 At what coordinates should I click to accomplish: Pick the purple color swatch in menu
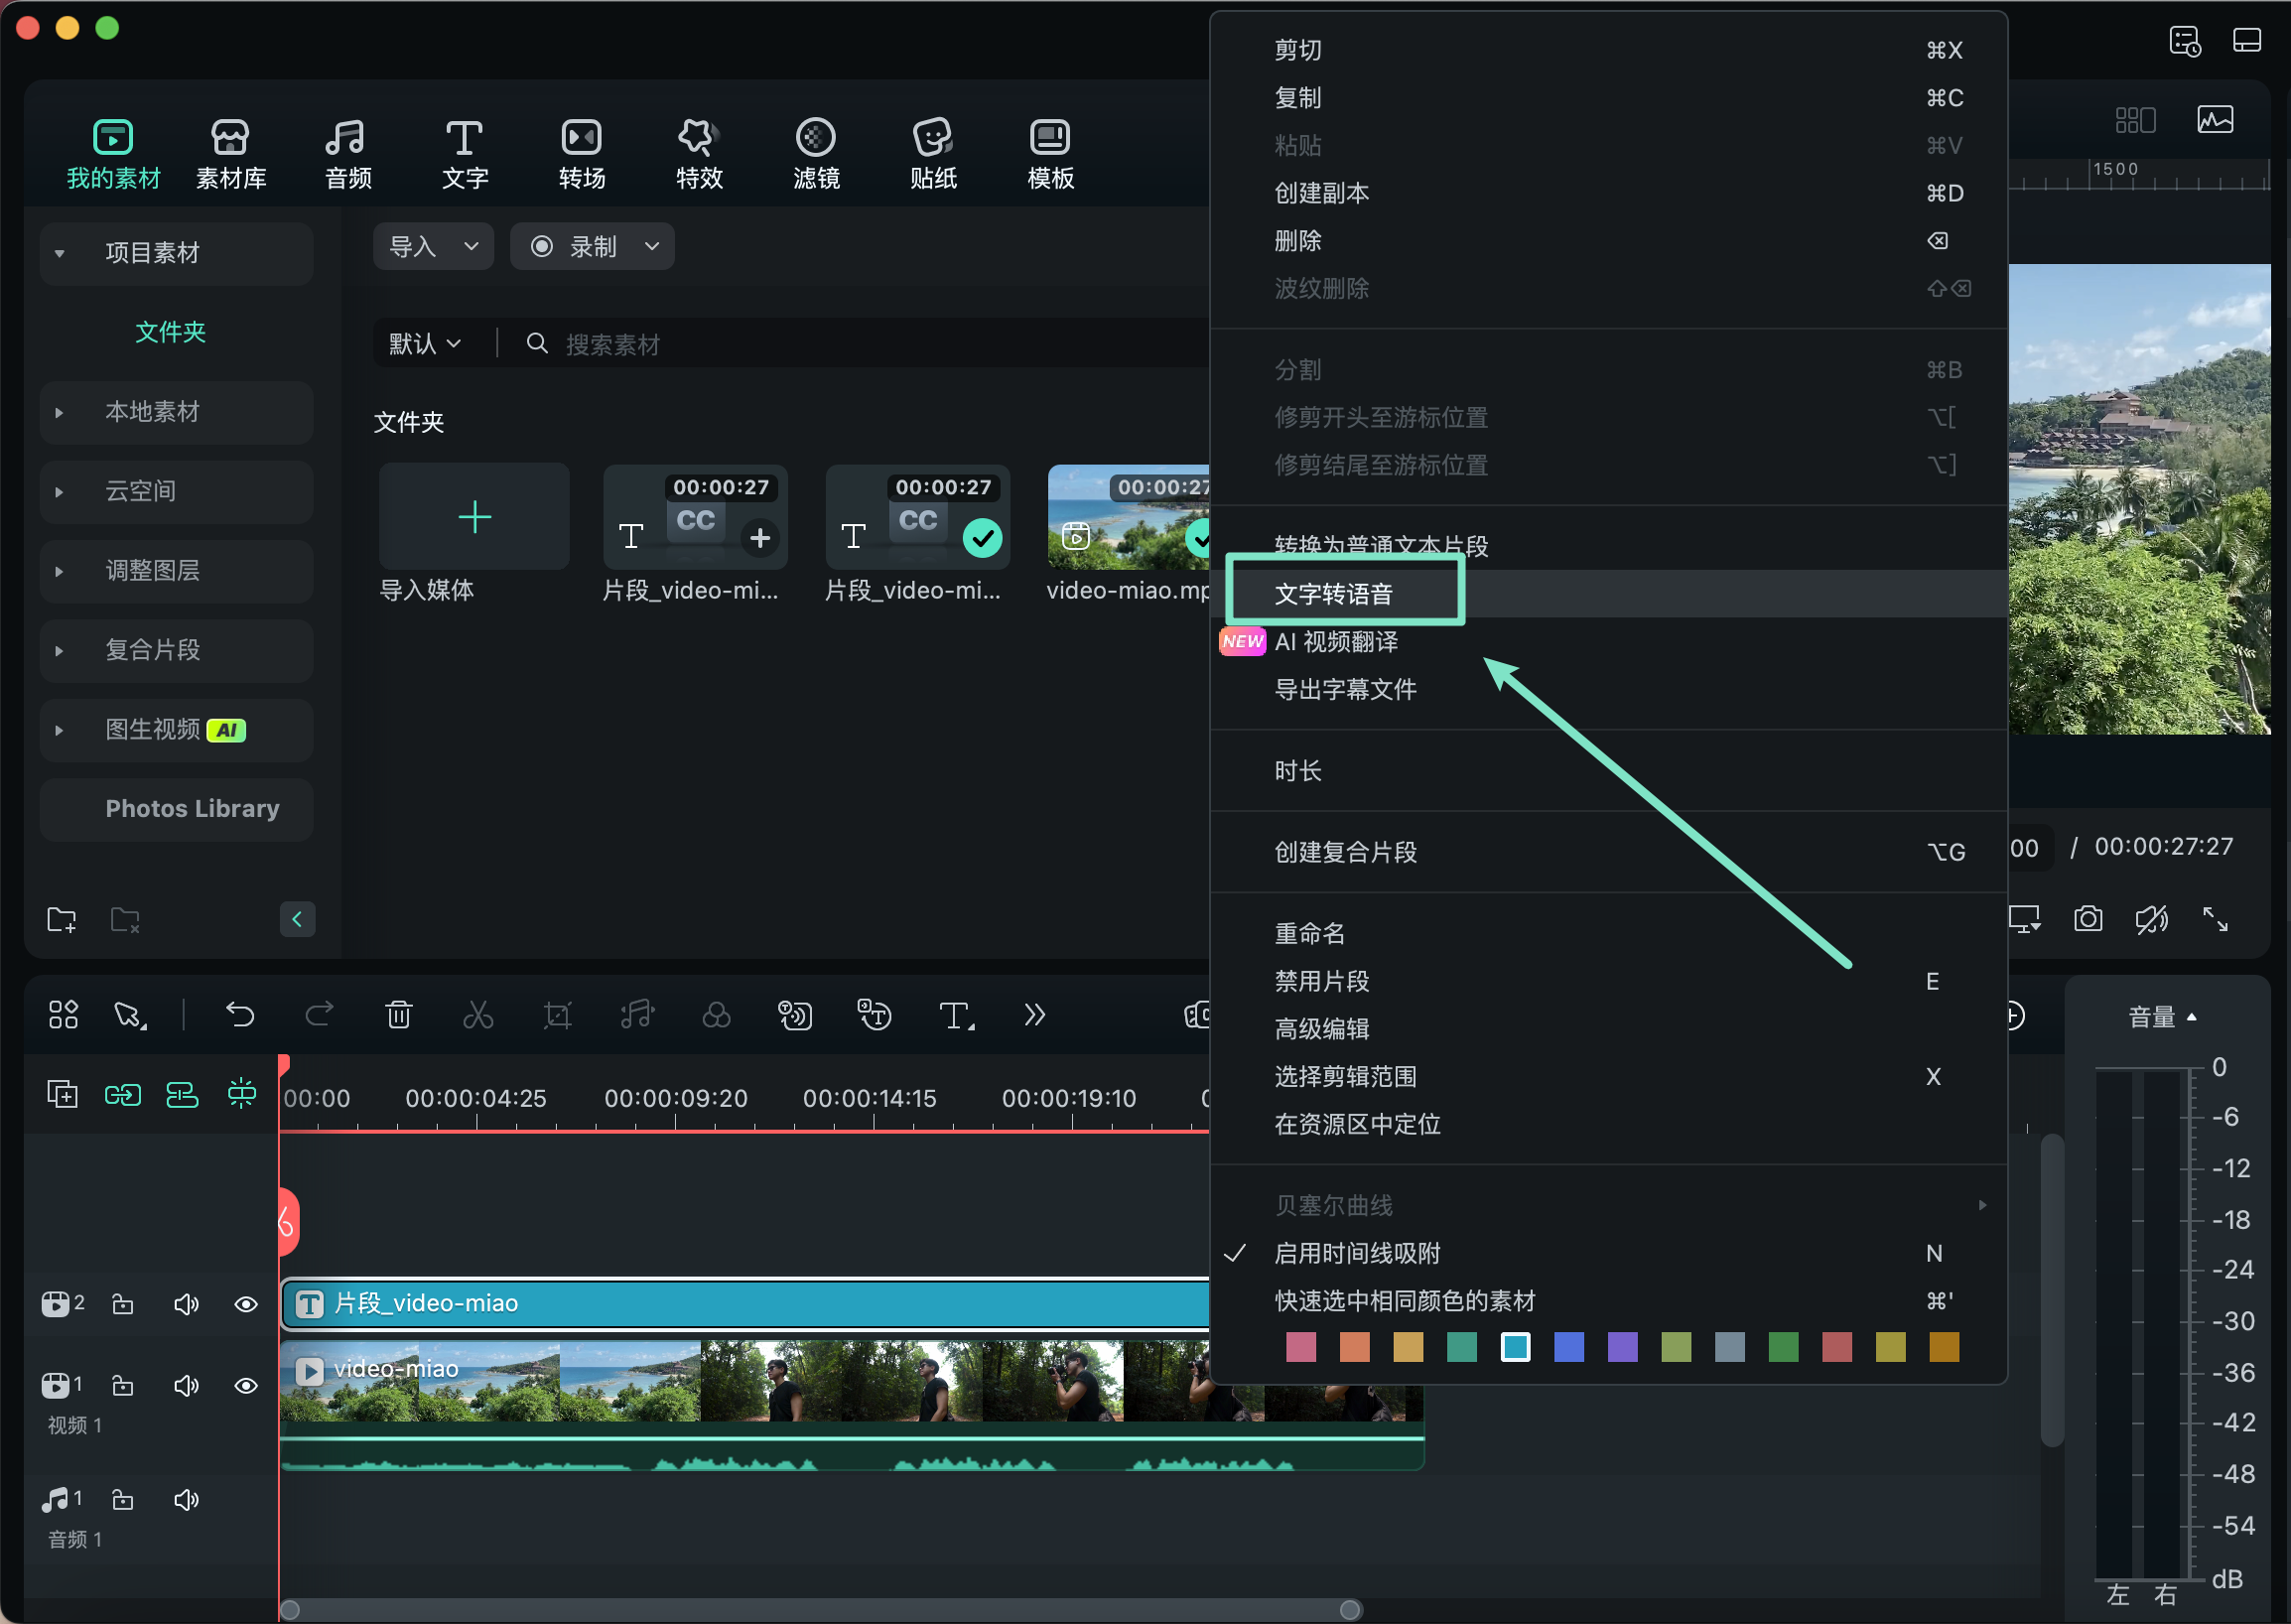coord(1622,1347)
